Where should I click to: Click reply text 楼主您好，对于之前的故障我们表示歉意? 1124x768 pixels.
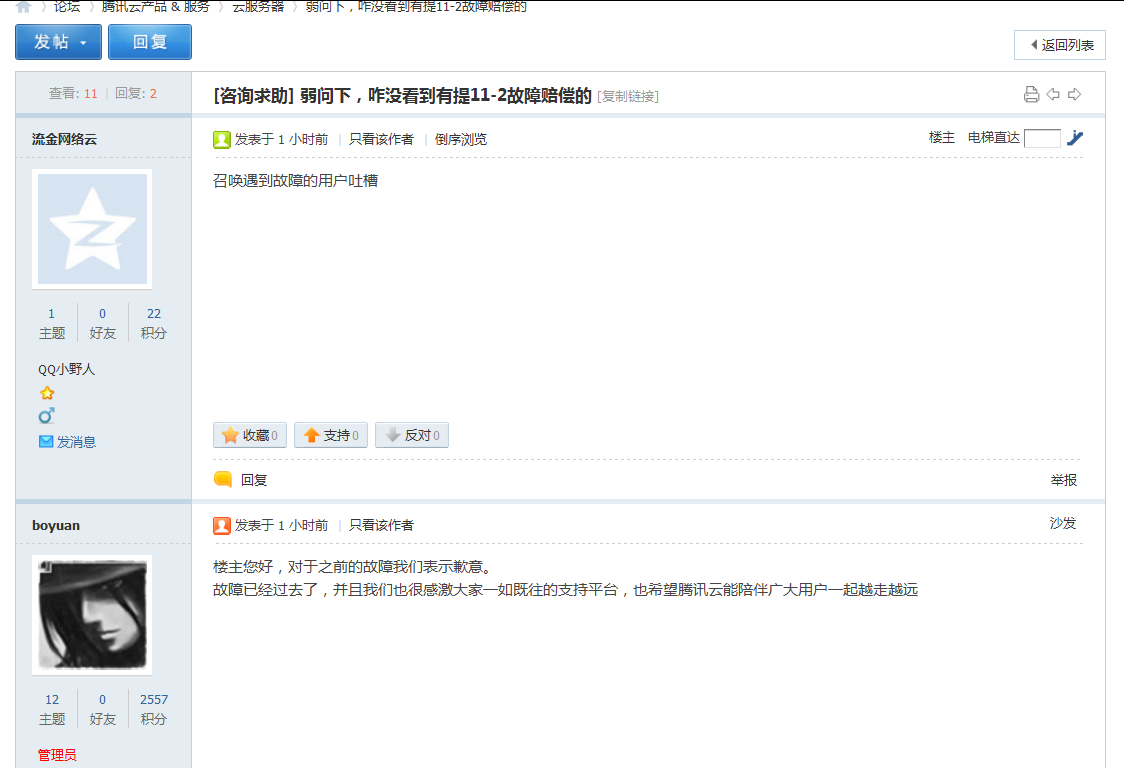[353, 567]
